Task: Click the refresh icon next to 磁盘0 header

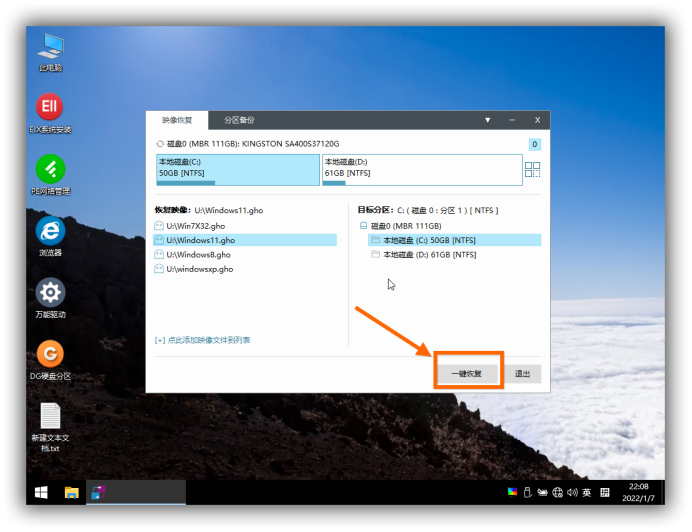Action: click(159, 144)
